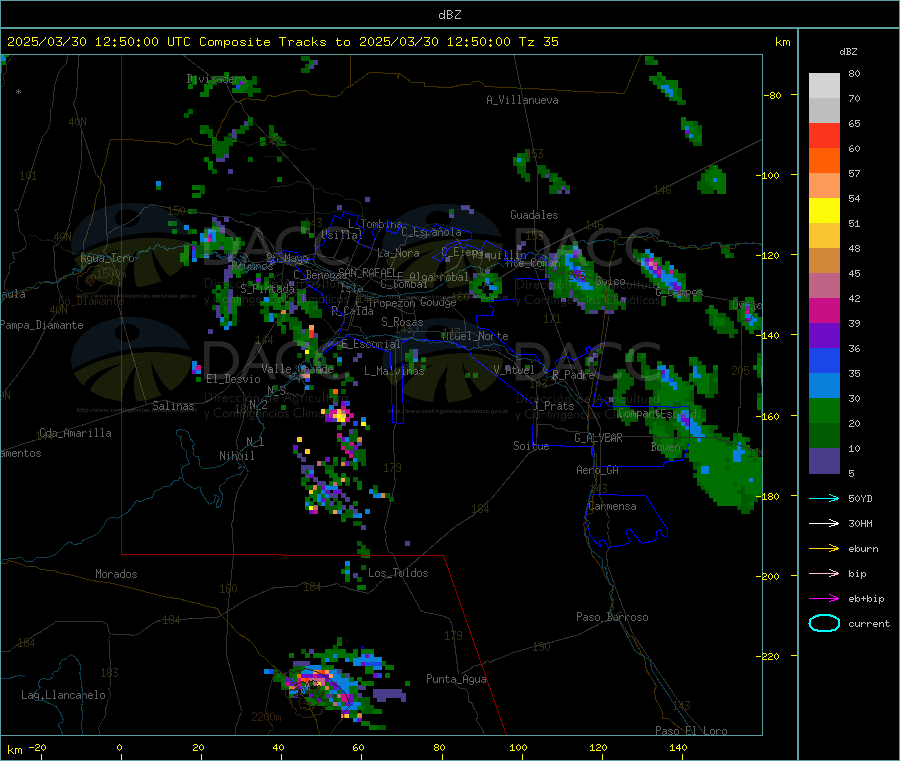Click the magenta eb+bip arrow icon

tap(824, 599)
